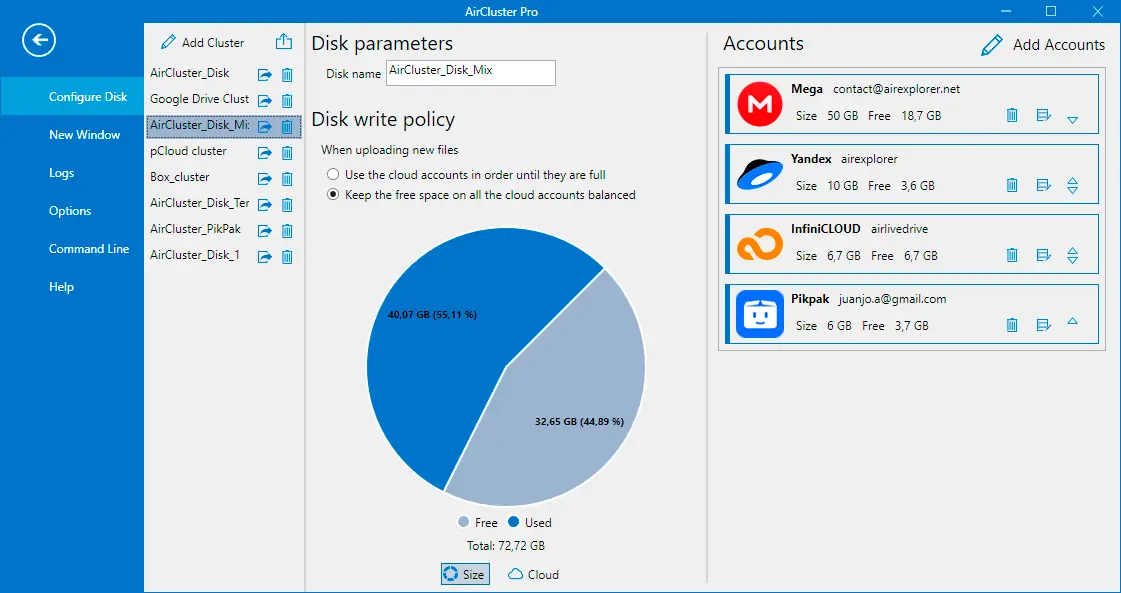
Task: Delete AirCluster_Disk_1 with trash icon
Action: point(287,256)
